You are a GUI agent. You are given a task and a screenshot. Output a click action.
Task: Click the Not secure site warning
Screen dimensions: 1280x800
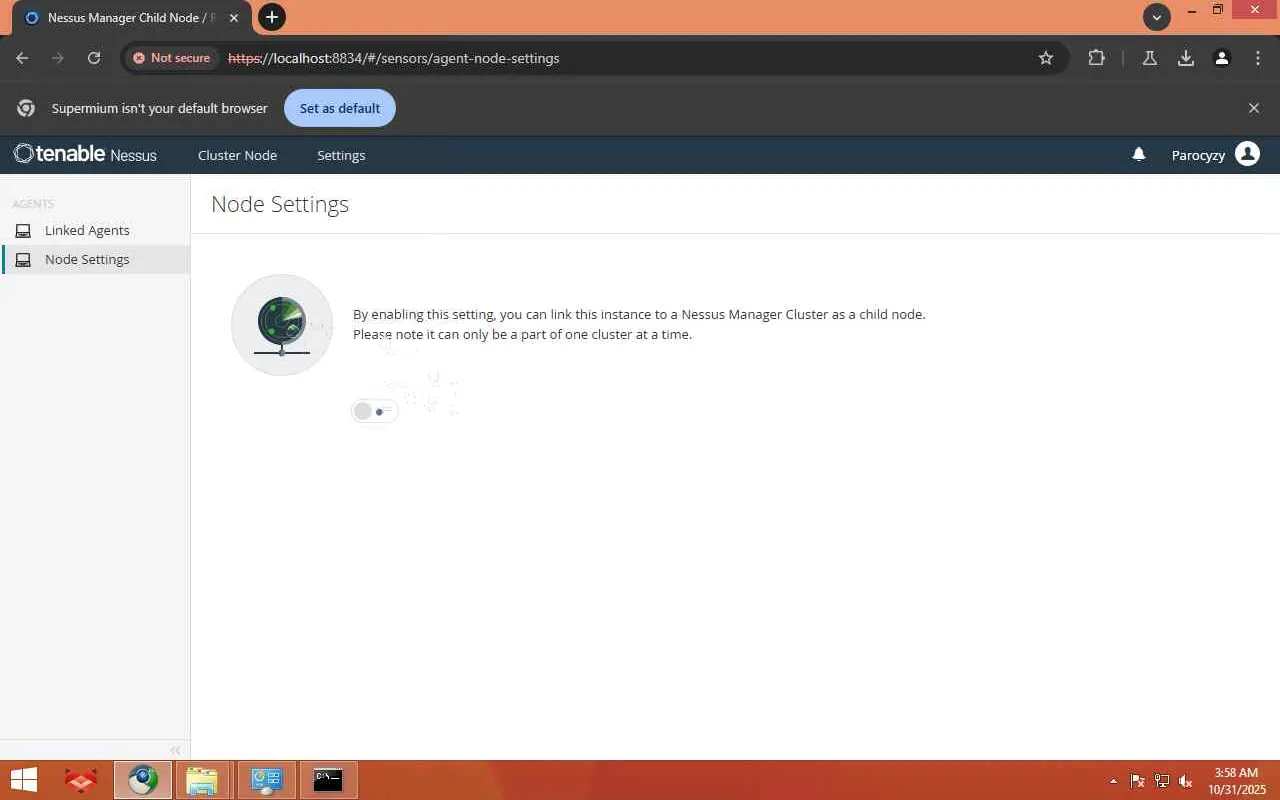(171, 58)
